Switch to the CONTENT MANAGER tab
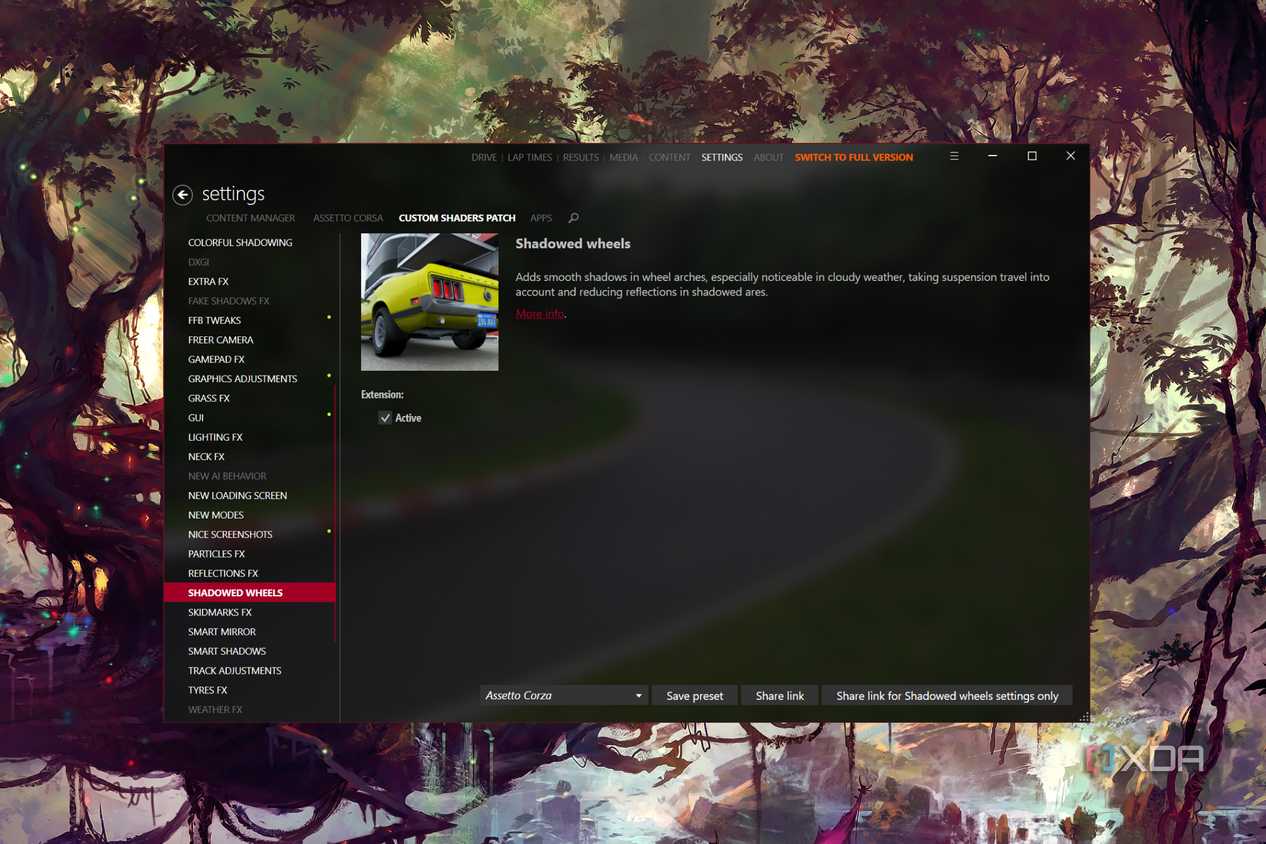 [x=250, y=217]
